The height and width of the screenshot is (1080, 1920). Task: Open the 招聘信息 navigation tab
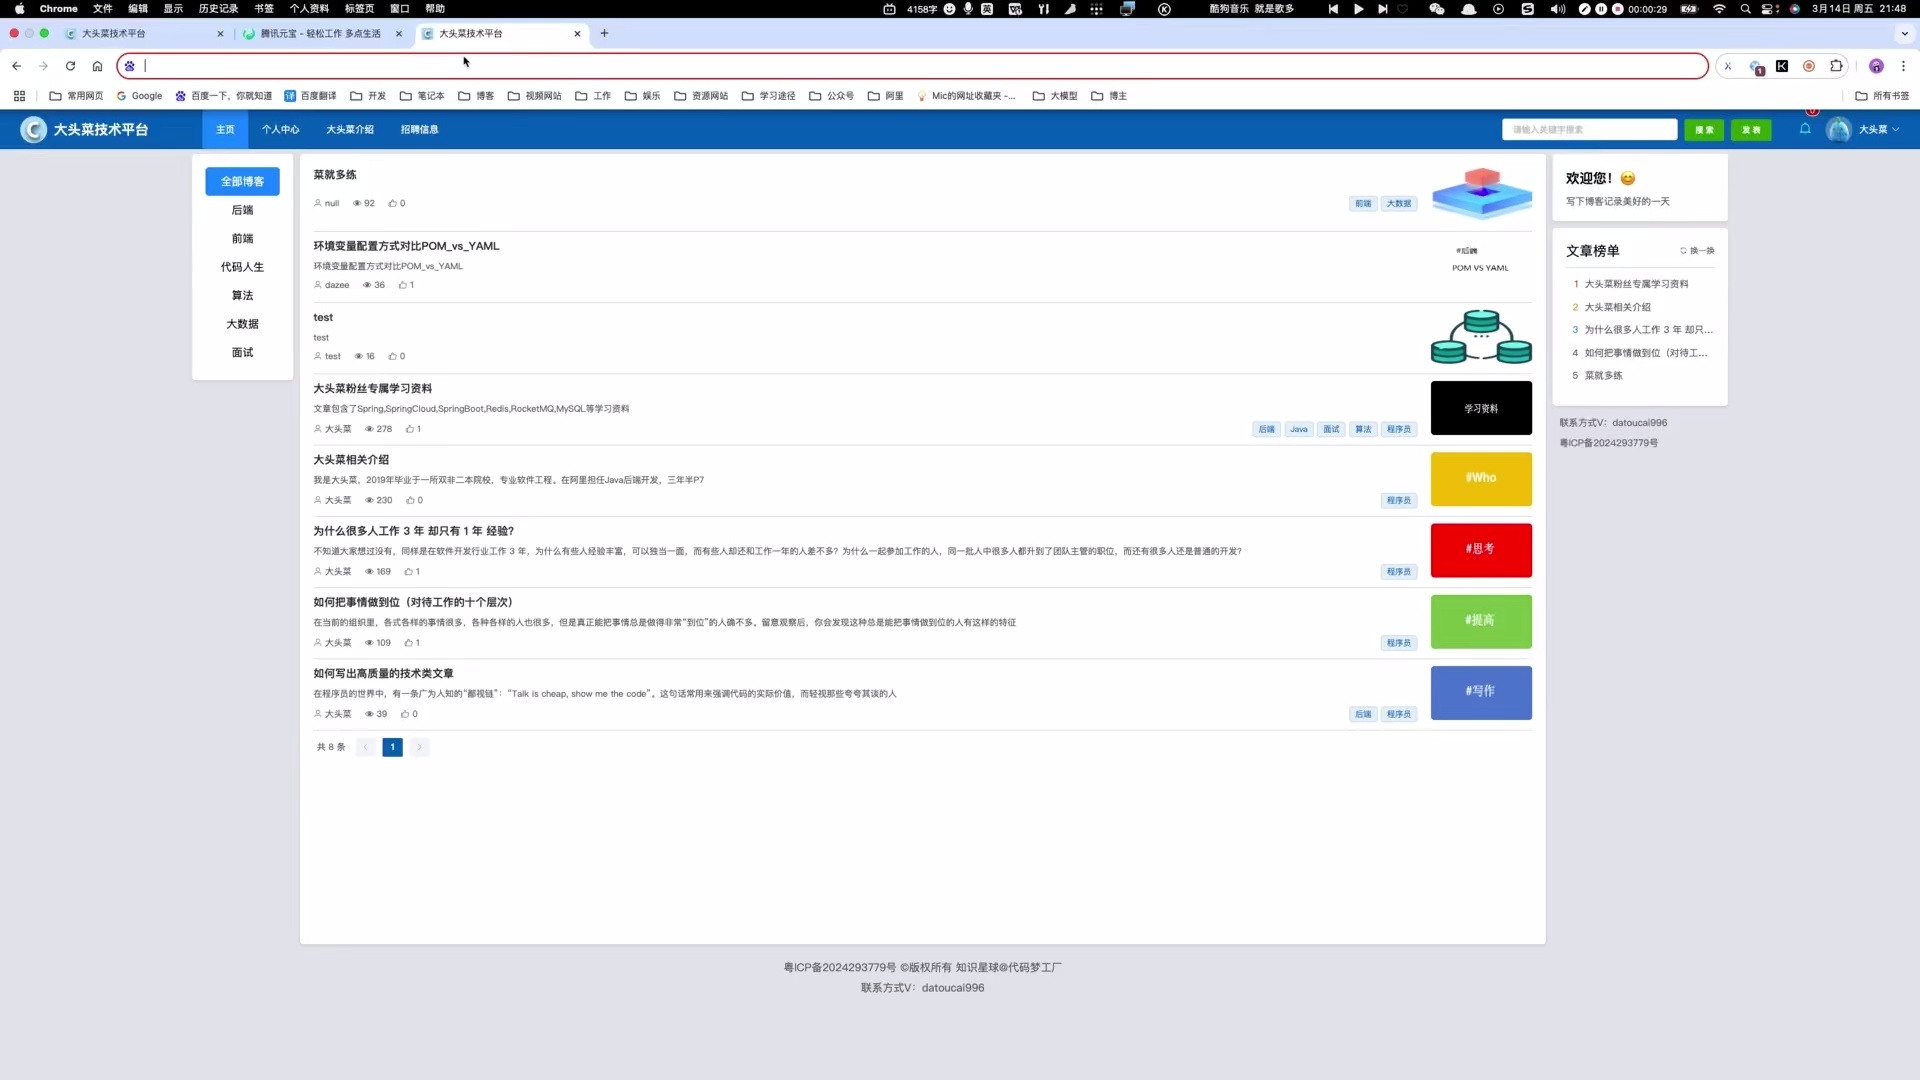tap(419, 130)
